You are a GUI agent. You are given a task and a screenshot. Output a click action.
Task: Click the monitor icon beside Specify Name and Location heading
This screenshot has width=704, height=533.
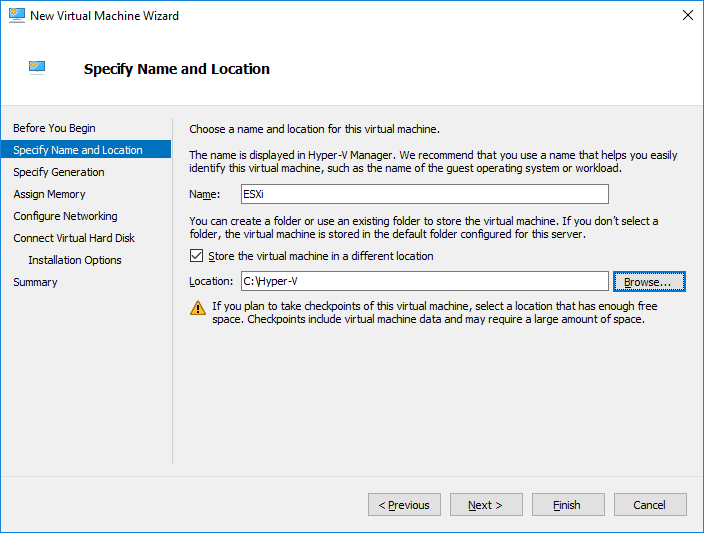37,67
